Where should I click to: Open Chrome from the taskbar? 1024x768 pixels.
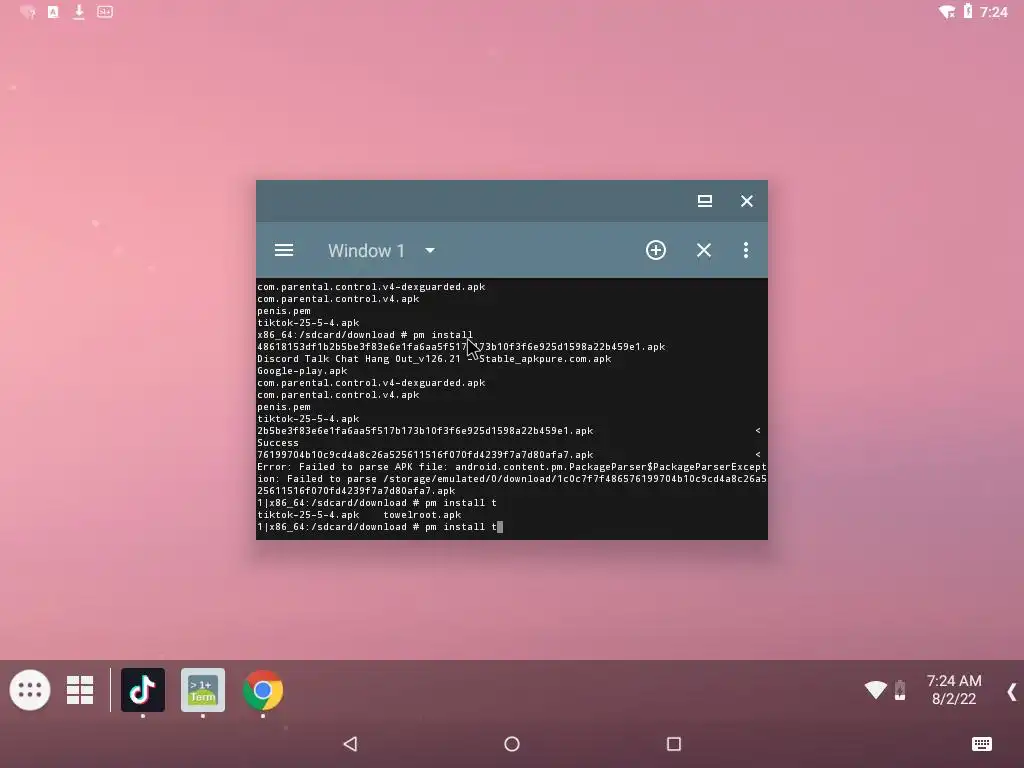(263, 690)
